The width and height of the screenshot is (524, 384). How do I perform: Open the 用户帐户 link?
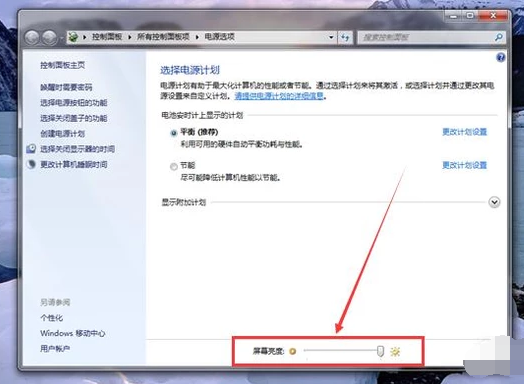tap(55, 349)
